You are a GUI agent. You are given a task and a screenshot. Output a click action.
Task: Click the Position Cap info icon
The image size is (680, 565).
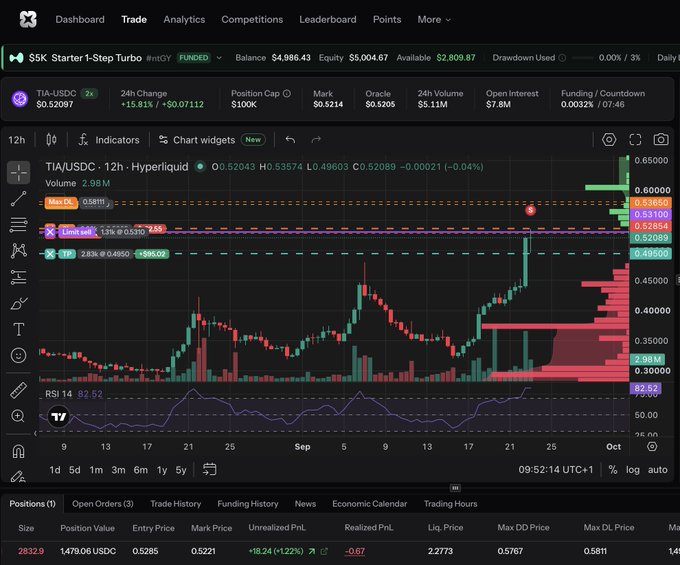[287, 93]
